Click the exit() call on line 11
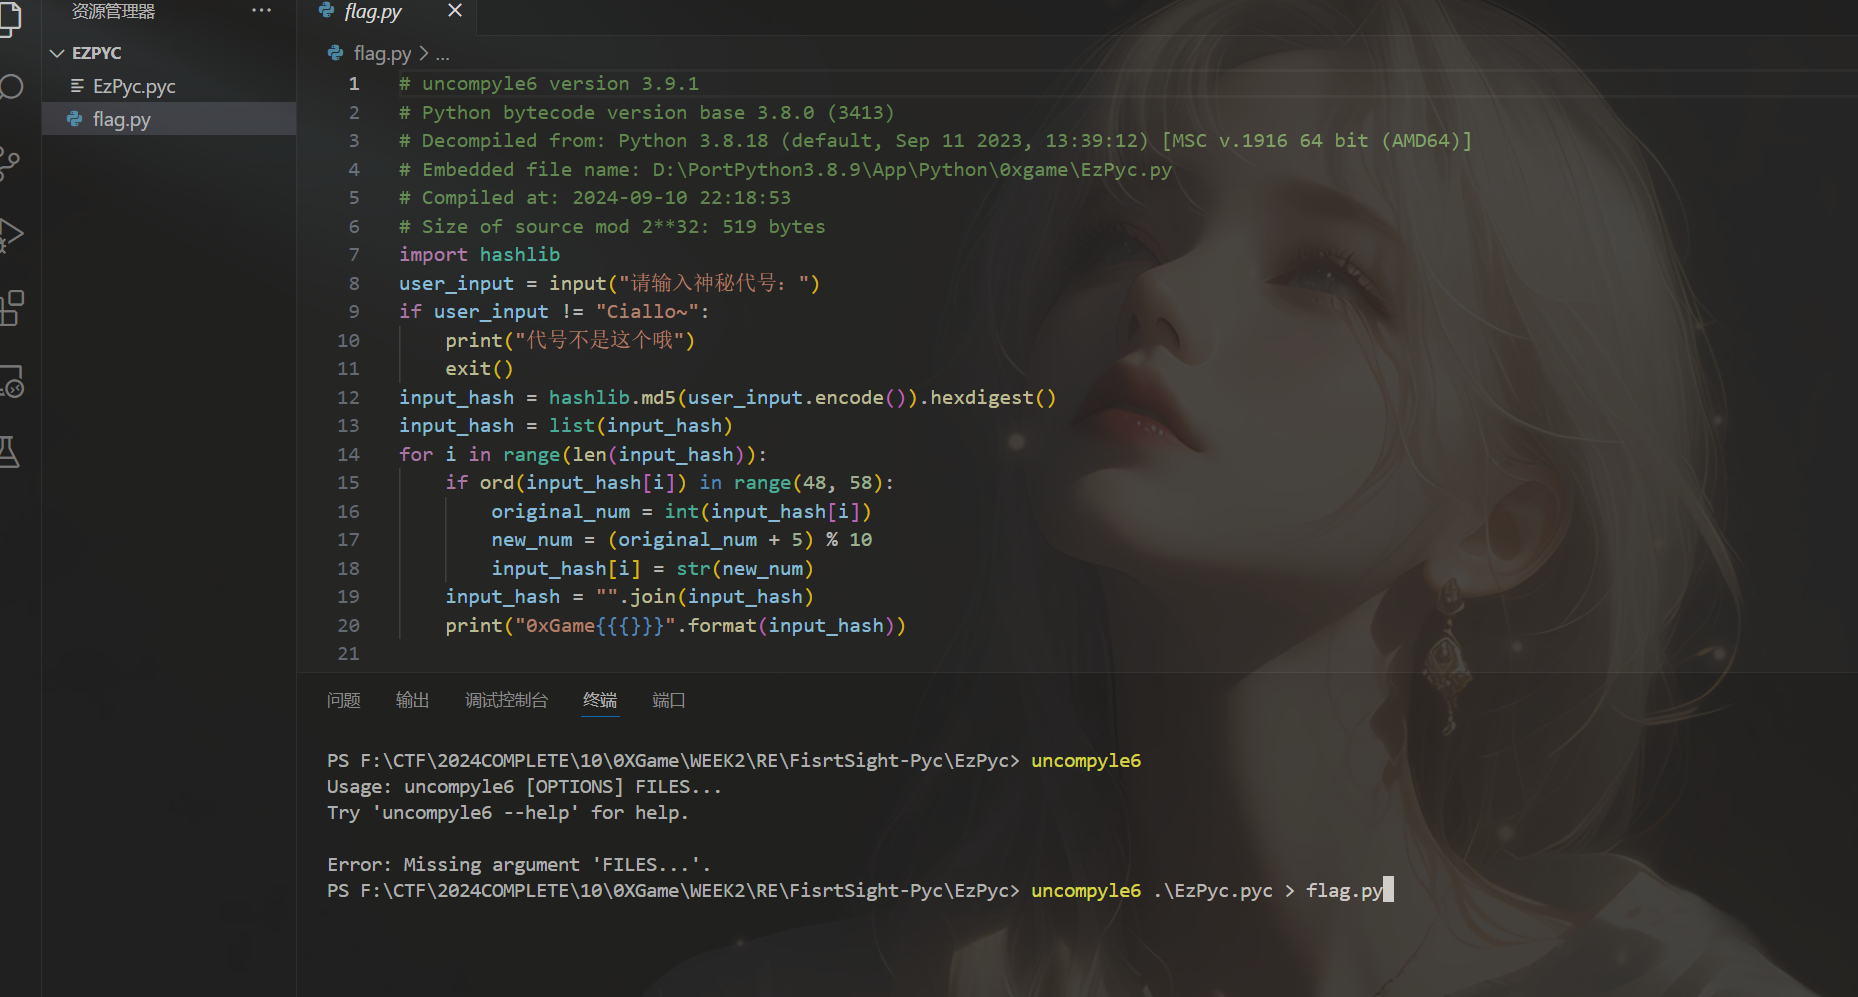 479,369
